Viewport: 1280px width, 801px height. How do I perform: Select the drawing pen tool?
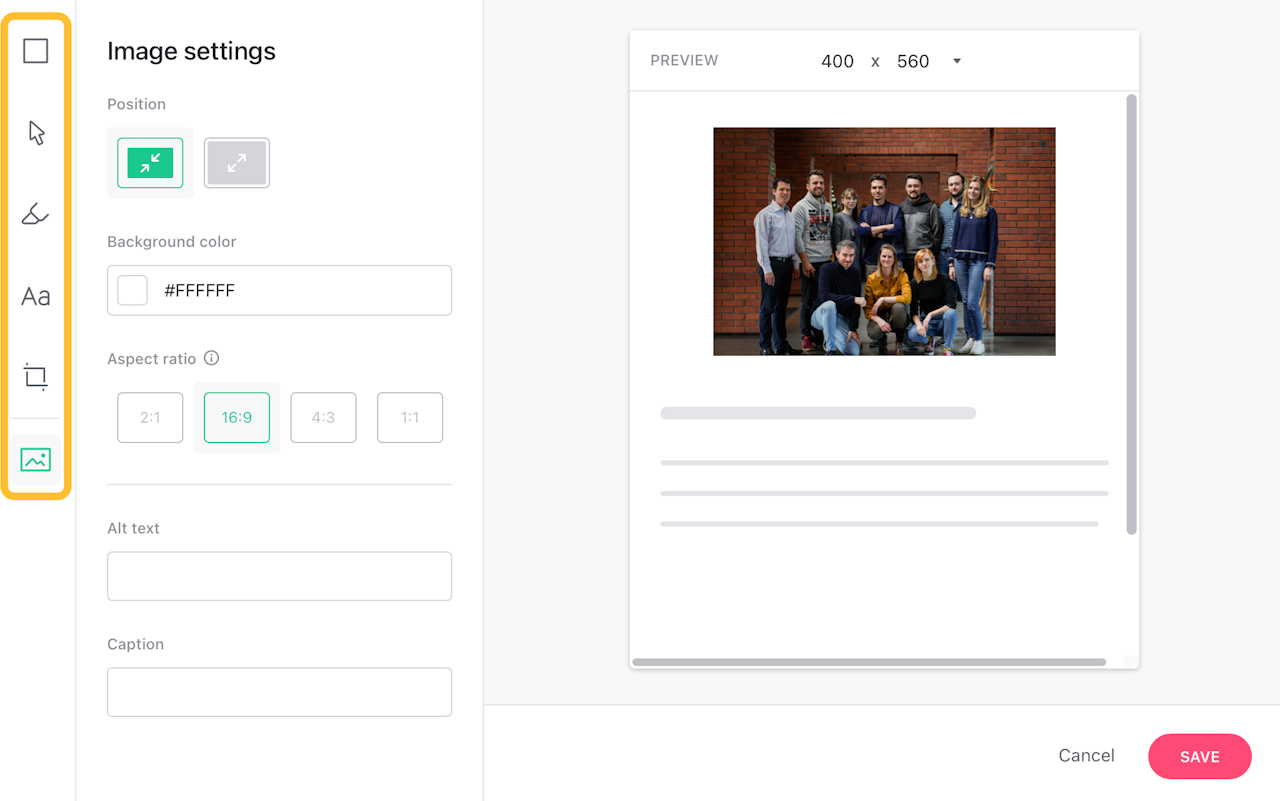pyautogui.click(x=35, y=214)
